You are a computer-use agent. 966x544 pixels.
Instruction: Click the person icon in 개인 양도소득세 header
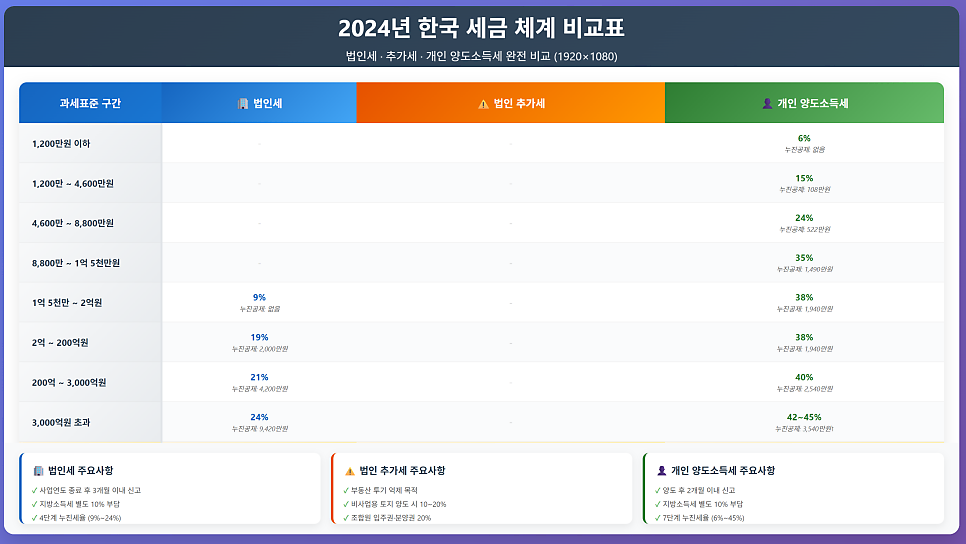[x=767, y=103]
